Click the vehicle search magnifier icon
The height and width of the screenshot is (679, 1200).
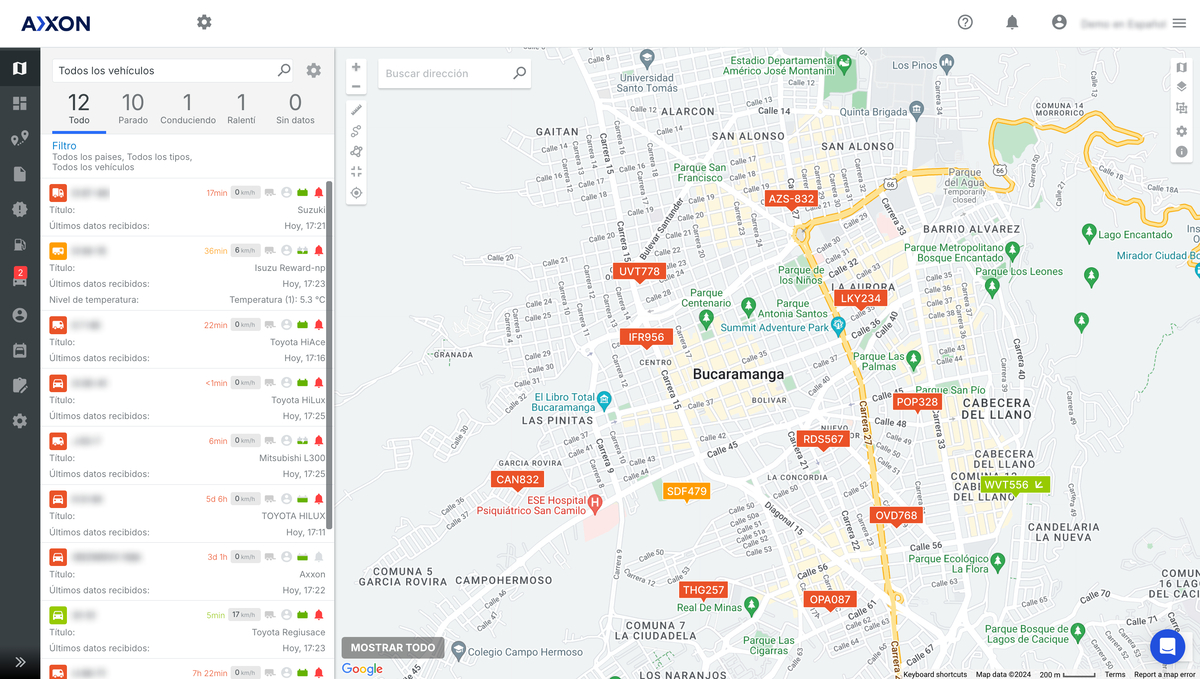(284, 70)
